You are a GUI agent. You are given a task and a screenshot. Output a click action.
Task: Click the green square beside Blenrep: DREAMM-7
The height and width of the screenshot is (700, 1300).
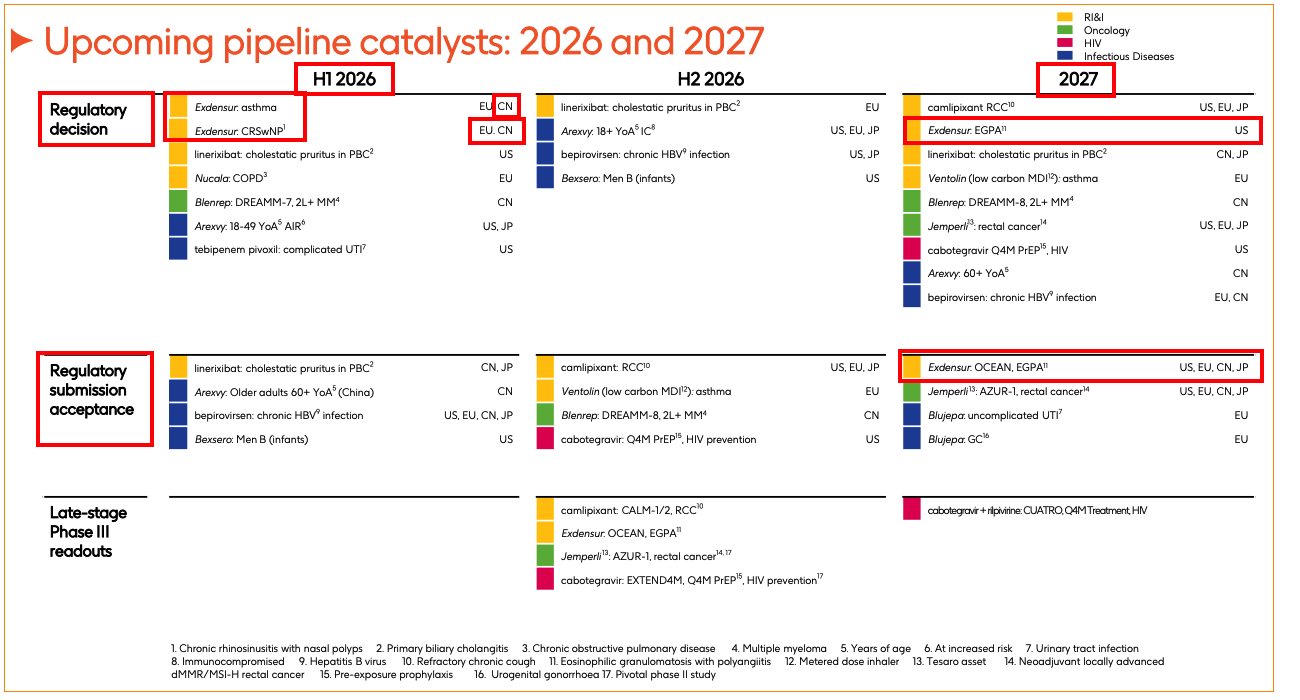tap(178, 202)
